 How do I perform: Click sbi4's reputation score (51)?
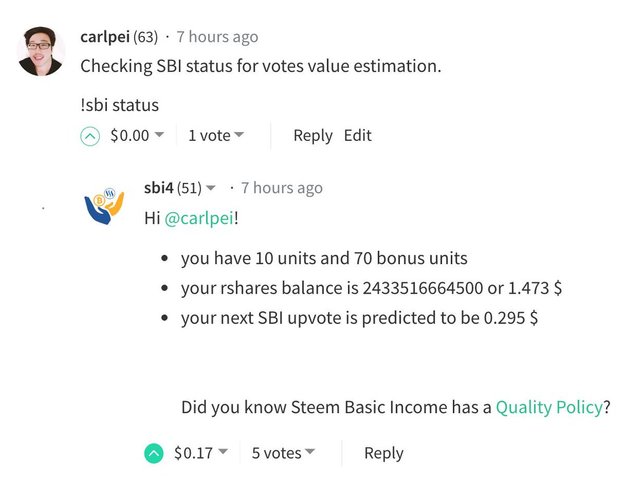click(190, 188)
